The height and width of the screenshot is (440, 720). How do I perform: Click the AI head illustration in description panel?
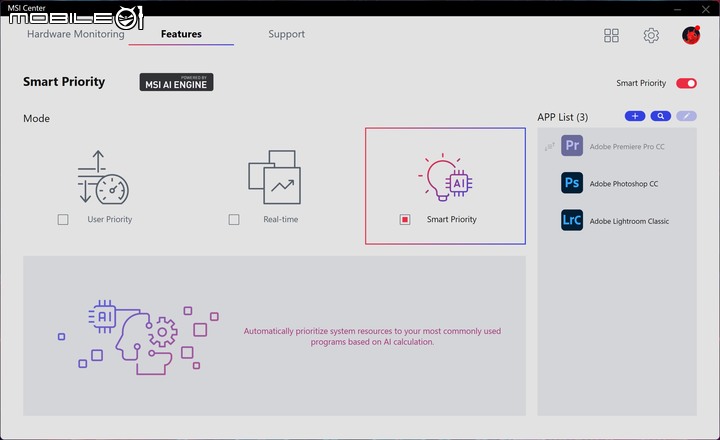[x=138, y=337]
